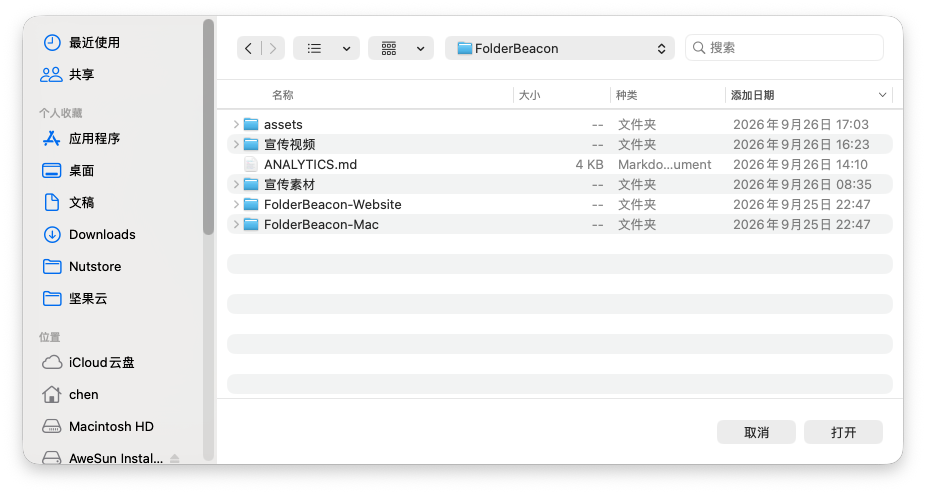The height and width of the screenshot is (494, 926).
Task: Click date 2026年9月26日 14:10
Action: pyautogui.click(x=800, y=164)
